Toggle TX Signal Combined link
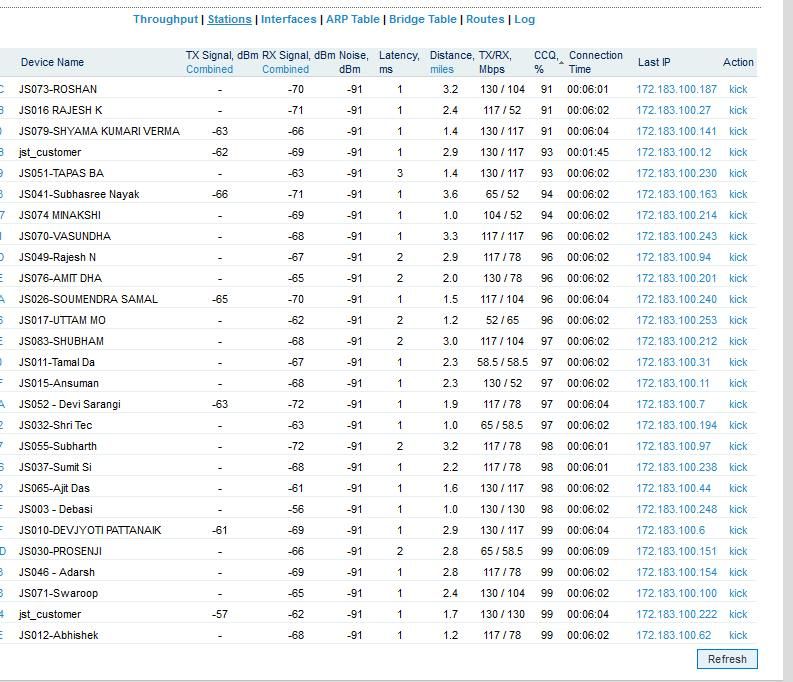This screenshot has width=793, height=682. [209, 69]
